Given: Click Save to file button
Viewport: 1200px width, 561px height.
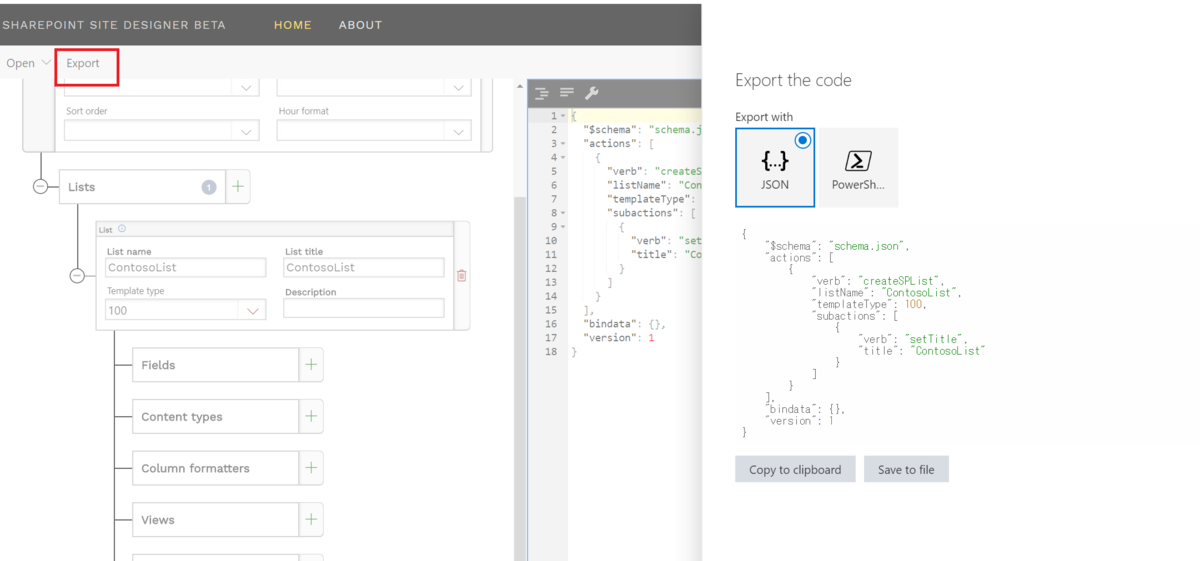Looking at the screenshot, I should tap(906, 469).
